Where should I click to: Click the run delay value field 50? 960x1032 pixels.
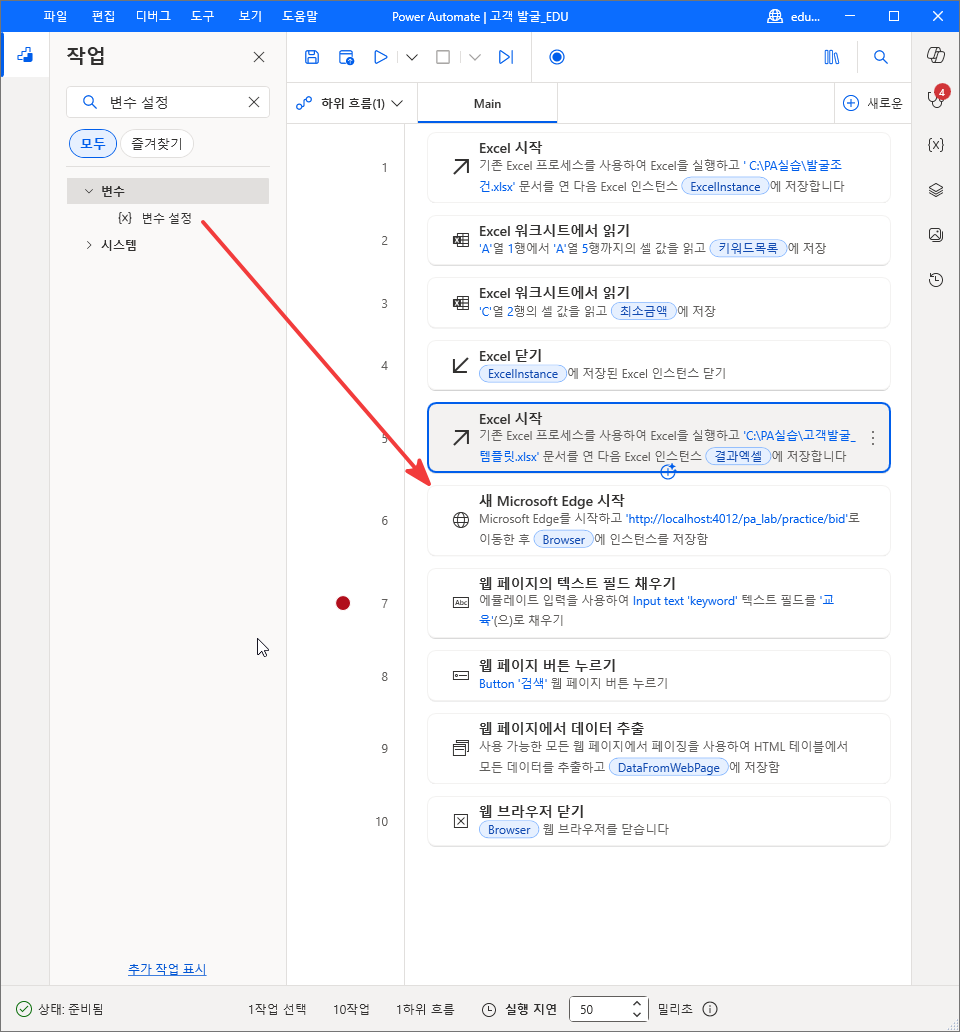[x=602, y=1009]
